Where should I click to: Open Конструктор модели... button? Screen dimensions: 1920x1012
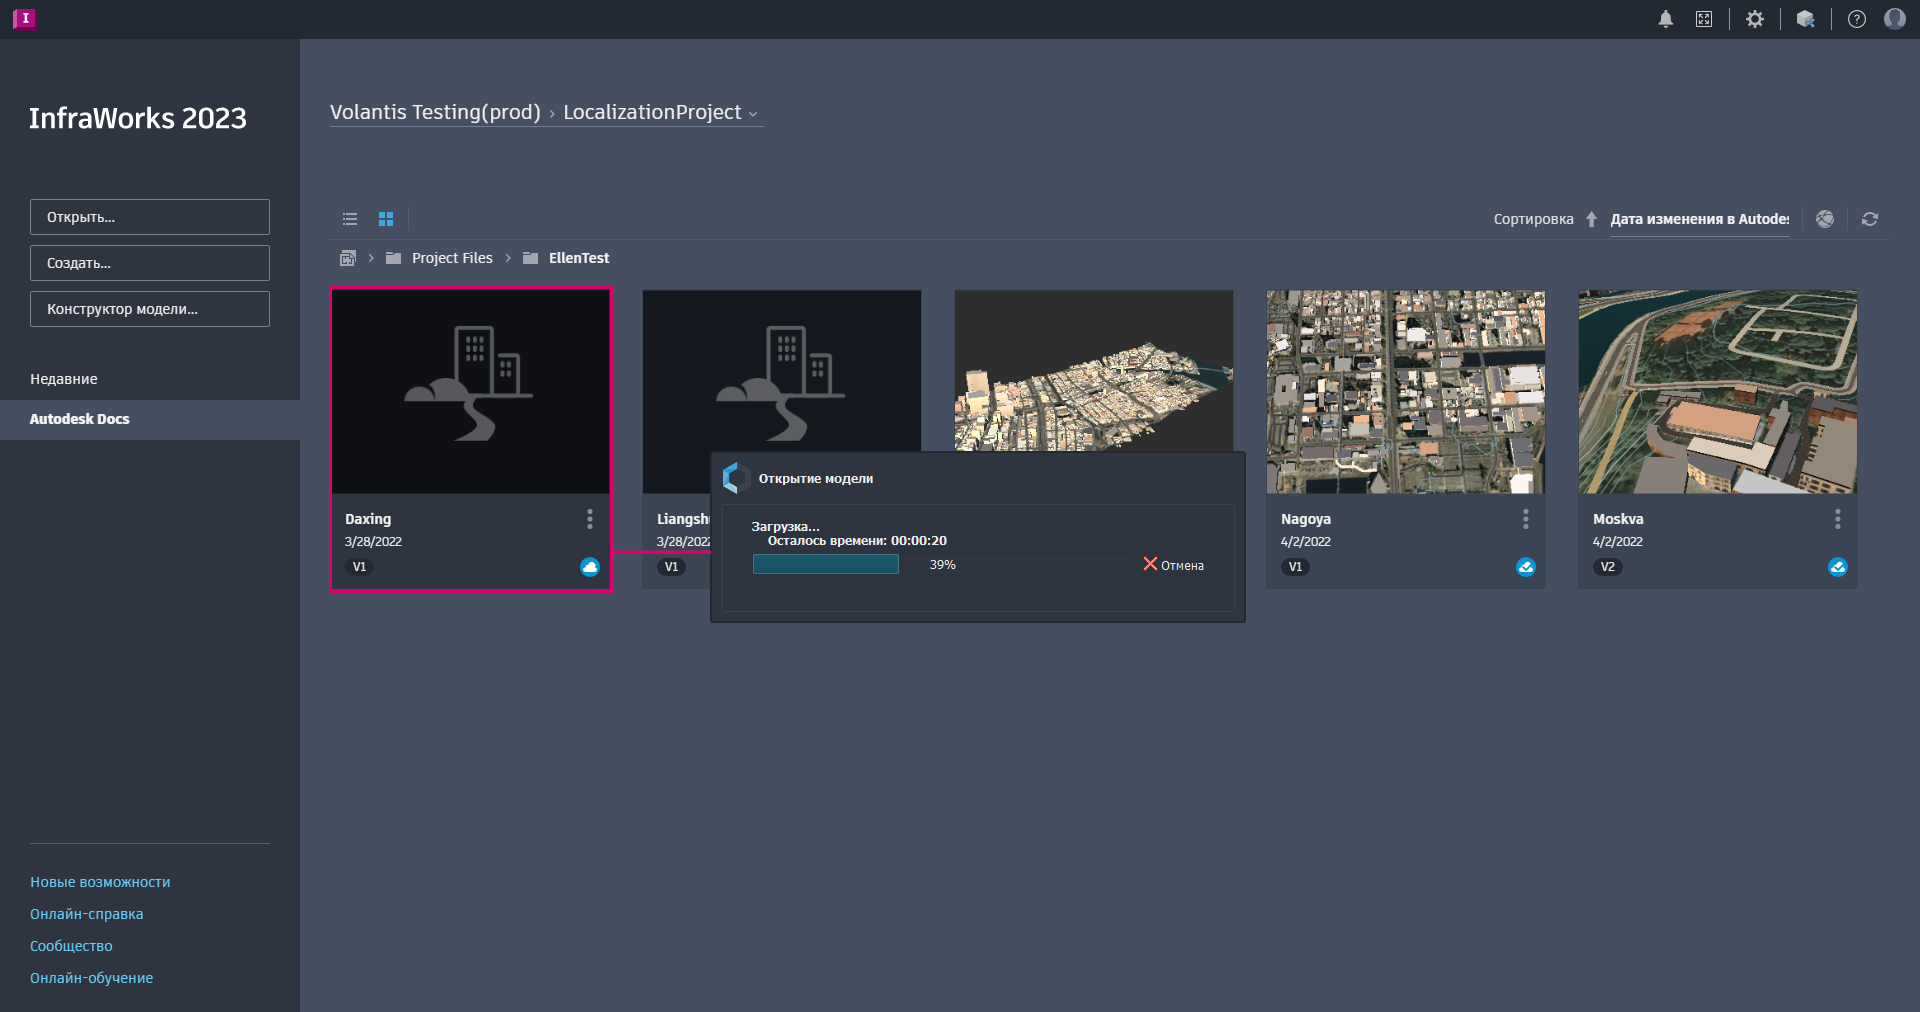tap(150, 309)
